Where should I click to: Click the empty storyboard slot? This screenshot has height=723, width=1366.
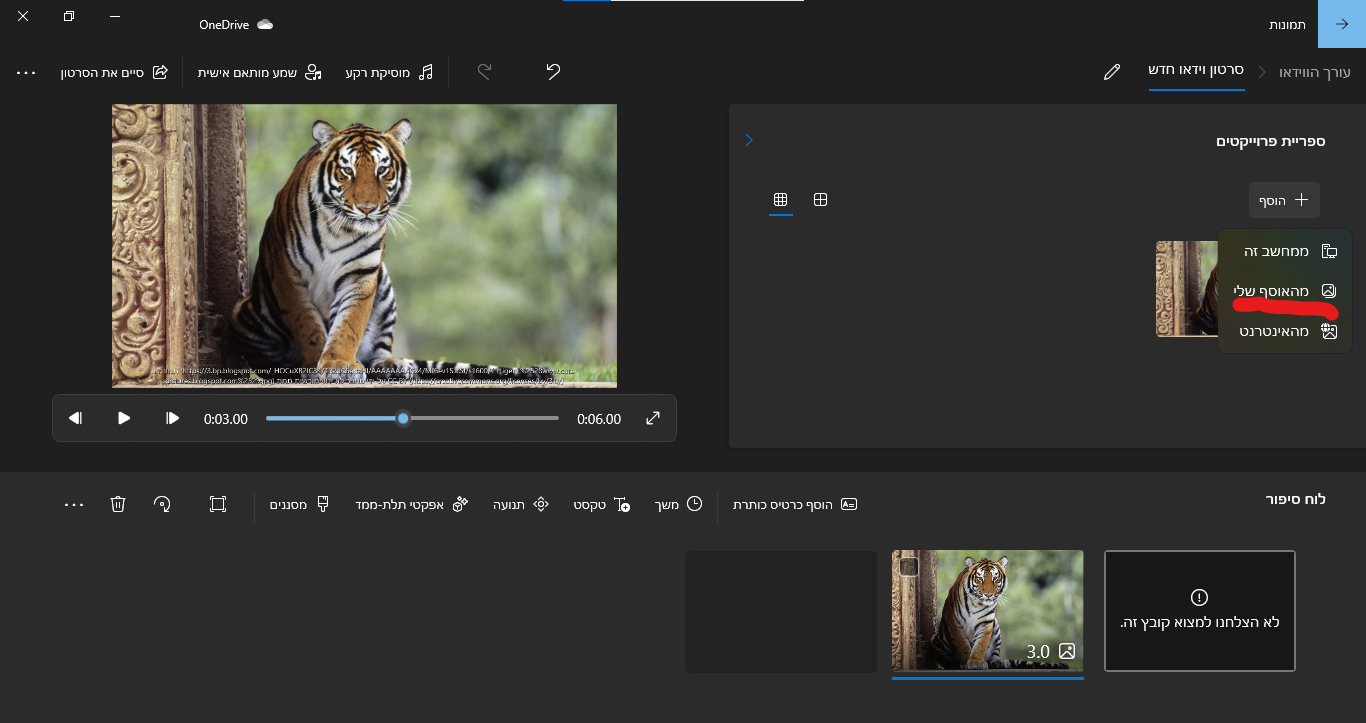[781, 612]
